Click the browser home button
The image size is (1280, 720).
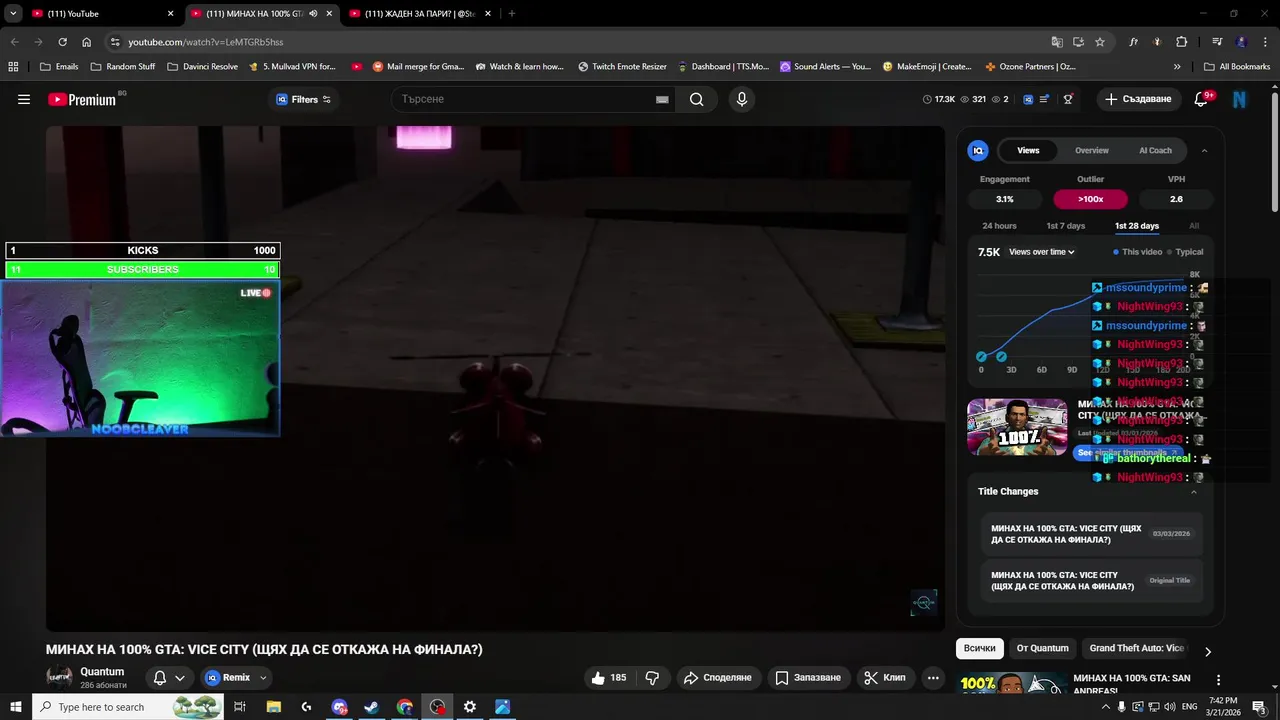point(86,42)
